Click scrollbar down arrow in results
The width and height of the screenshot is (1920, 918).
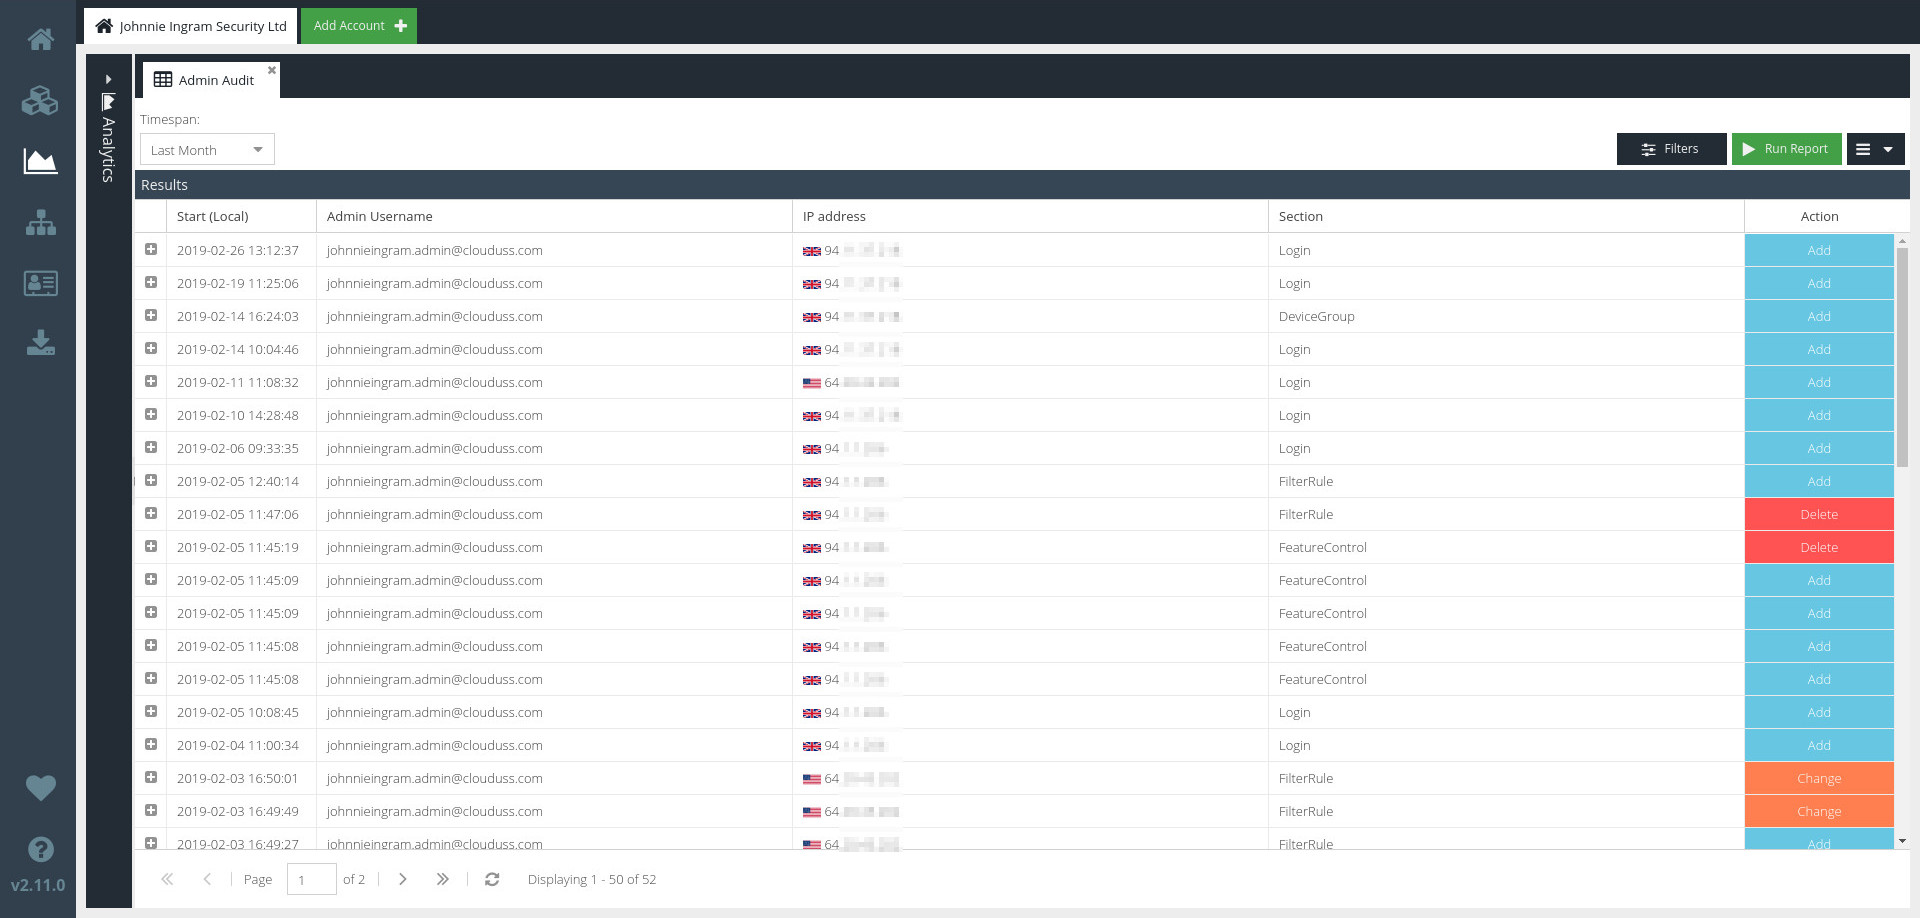[1902, 841]
